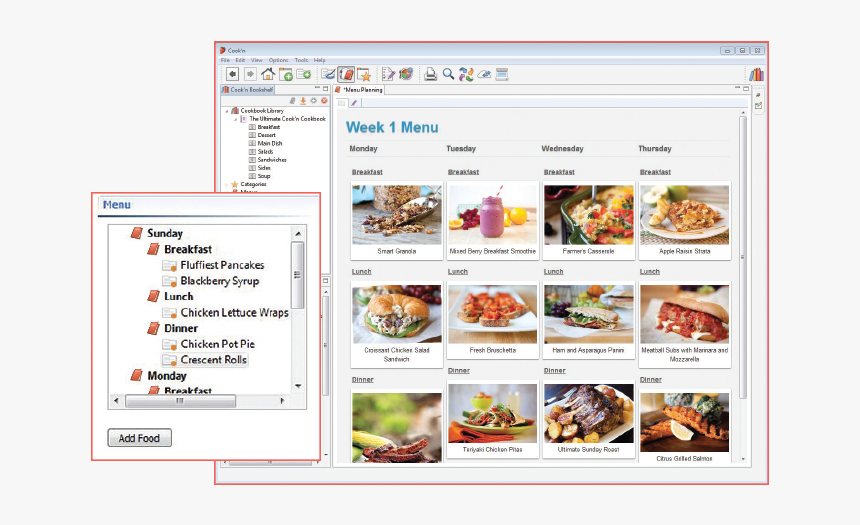This screenshot has height=525, width=860.
Task: Select the Main Dish chapter
Action: [x=270, y=143]
